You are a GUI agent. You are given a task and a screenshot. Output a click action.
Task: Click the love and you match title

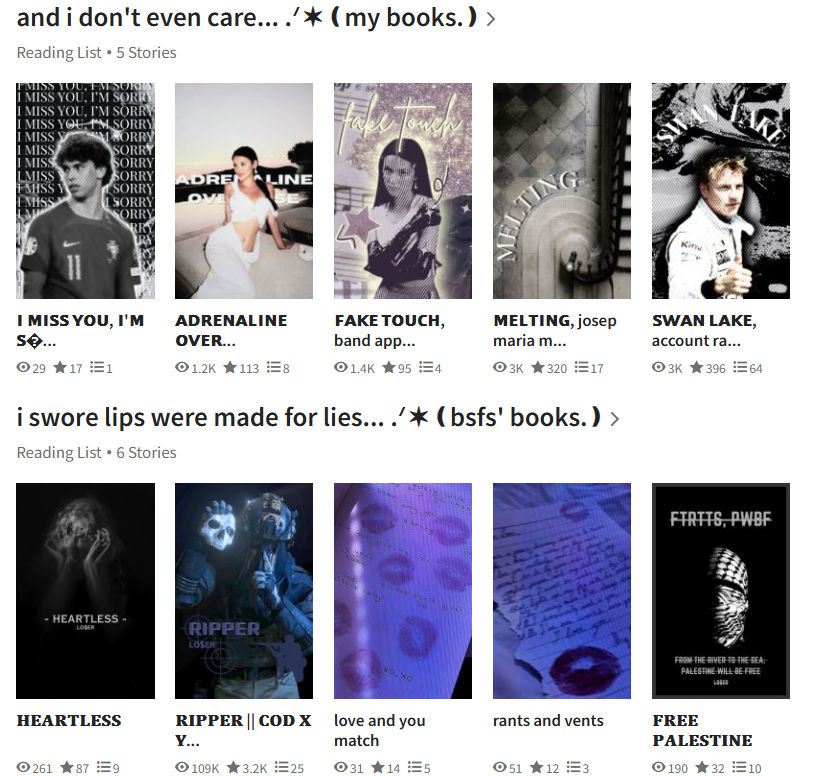point(380,730)
